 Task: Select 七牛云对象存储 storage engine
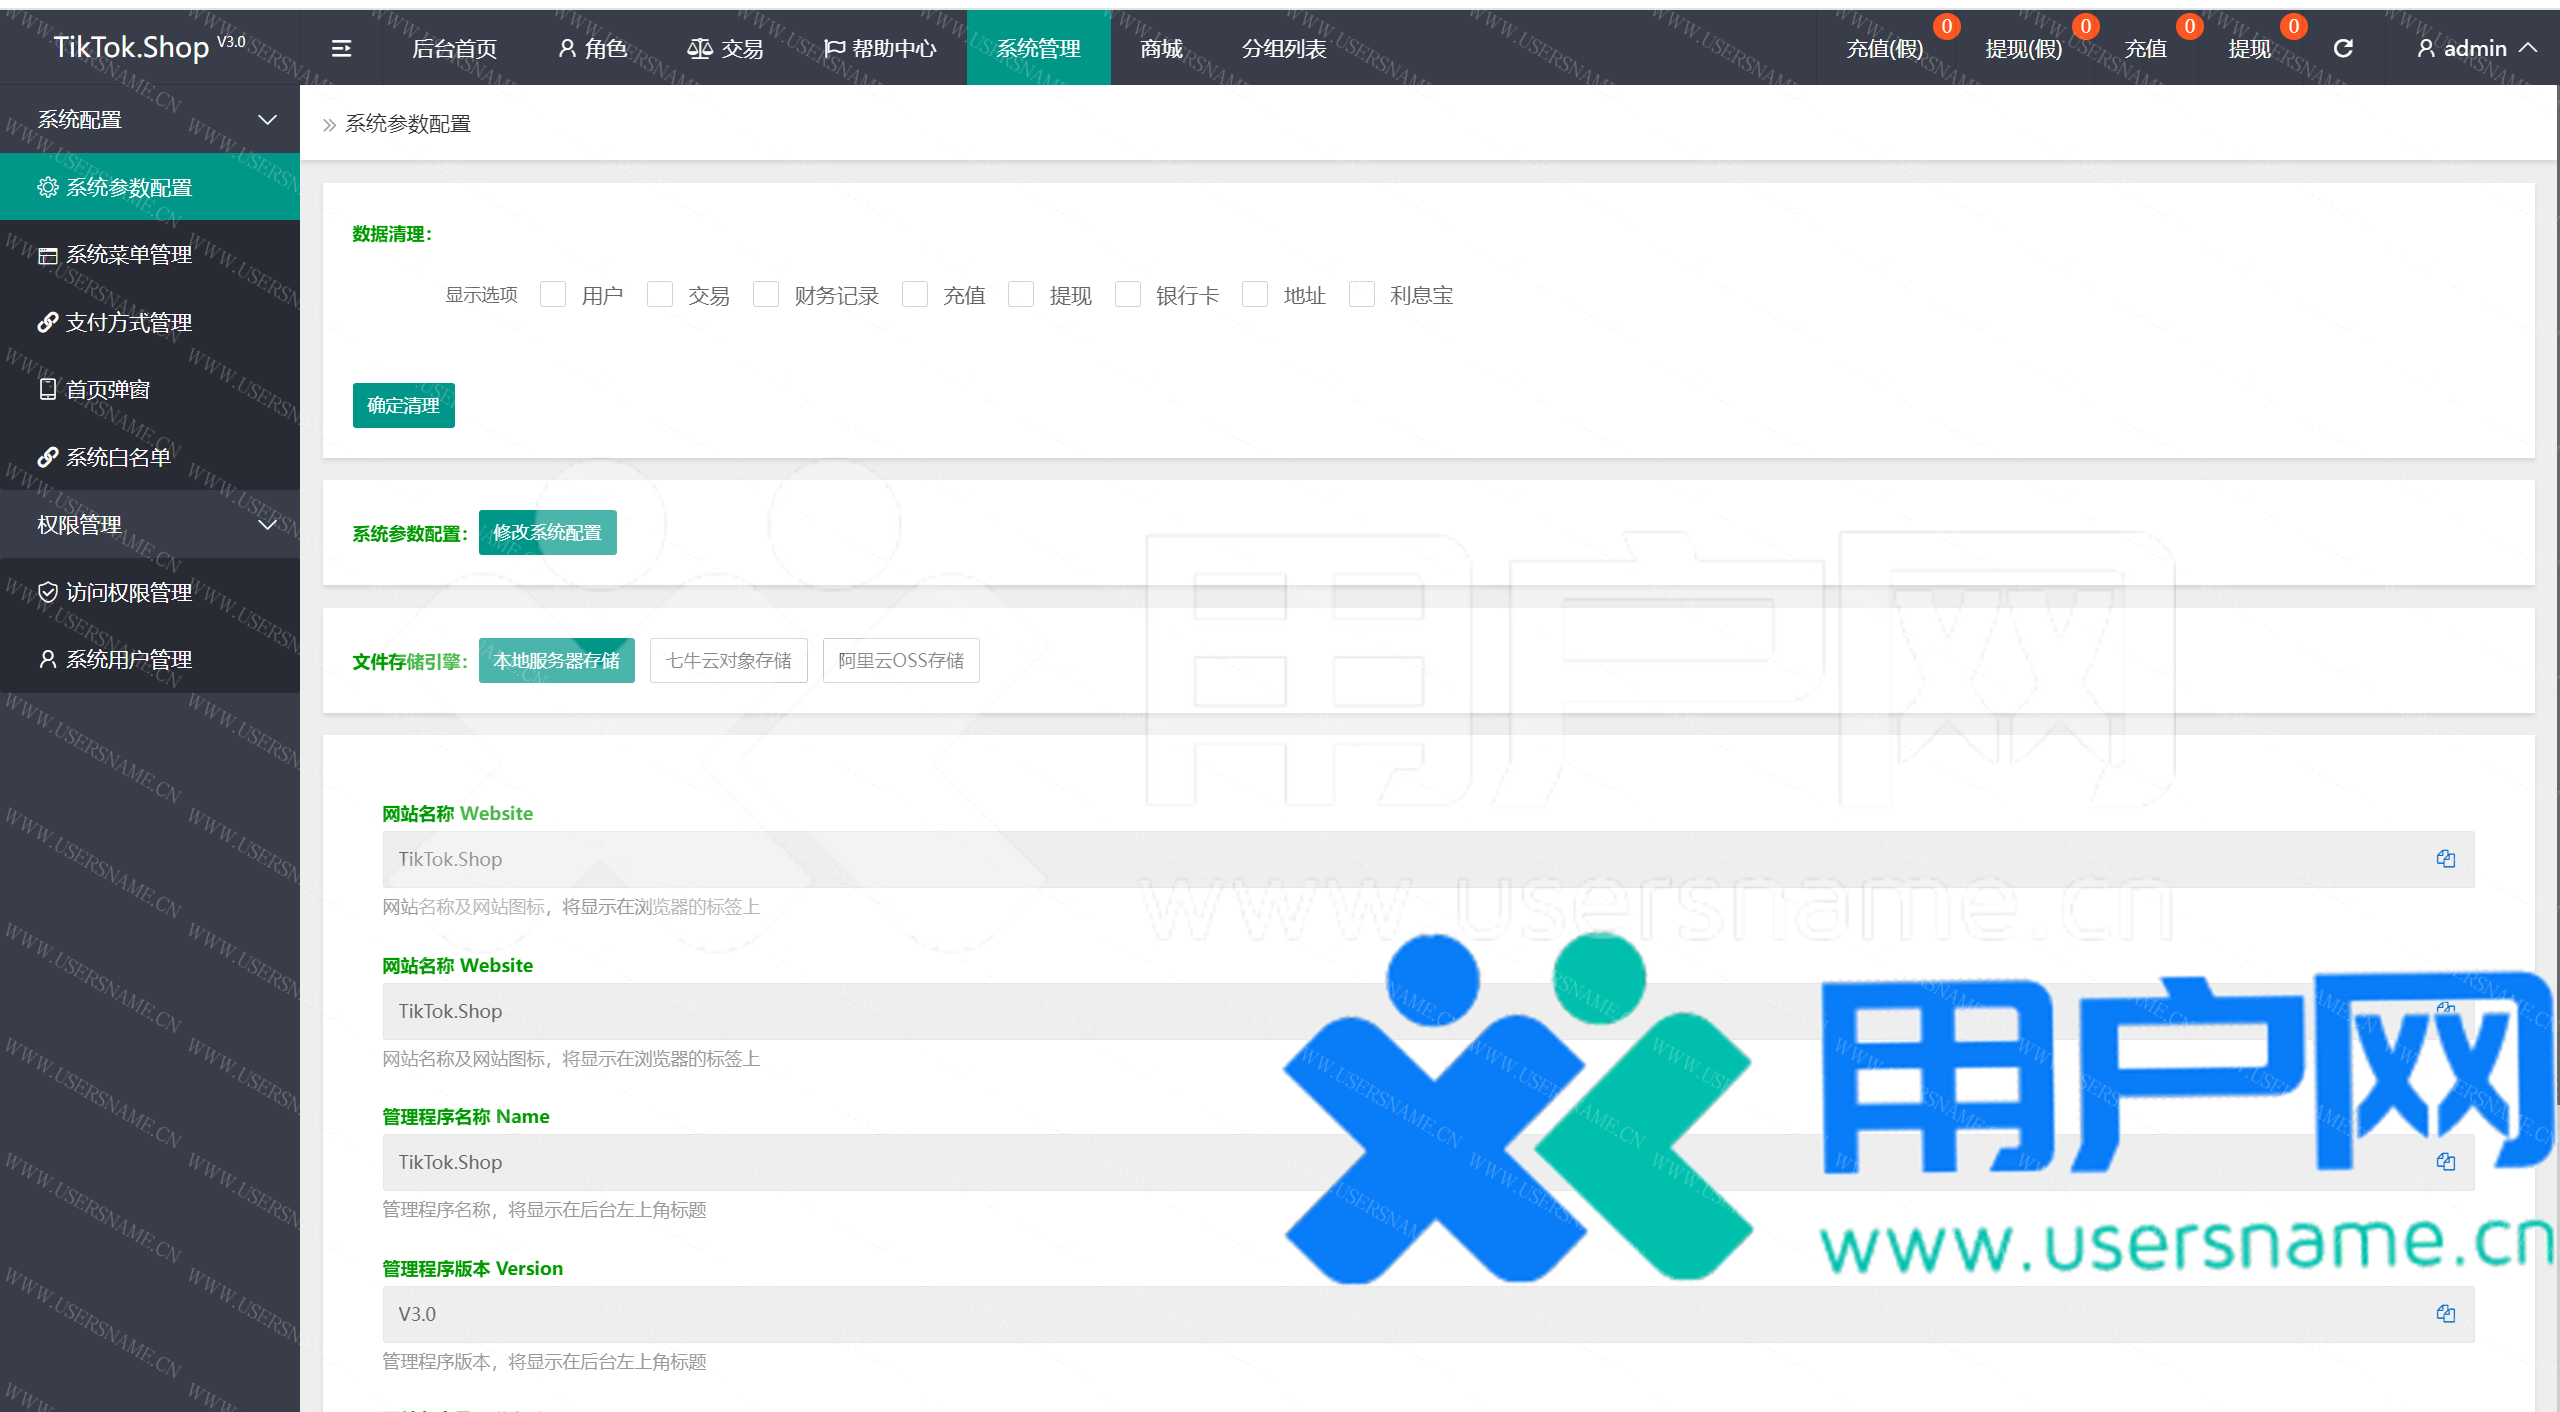click(728, 660)
